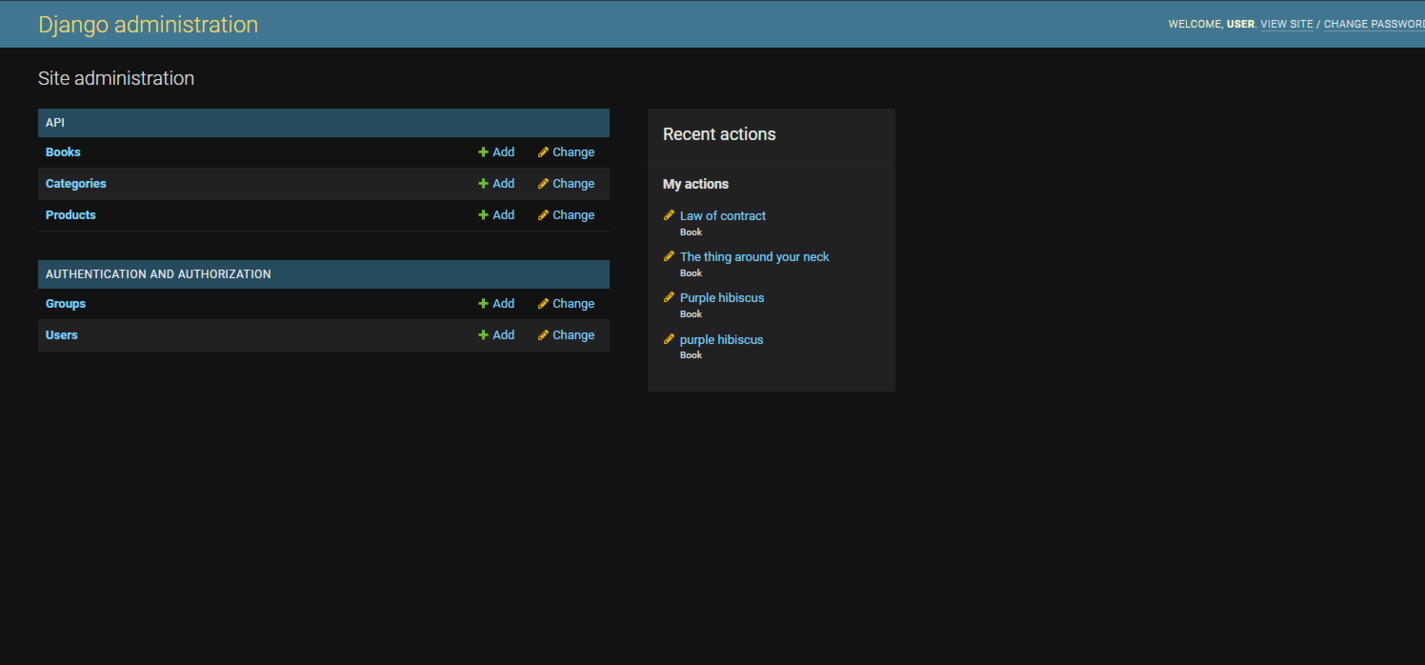Open the Books model list
This screenshot has width=1425, height=665.
coord(62,152)
